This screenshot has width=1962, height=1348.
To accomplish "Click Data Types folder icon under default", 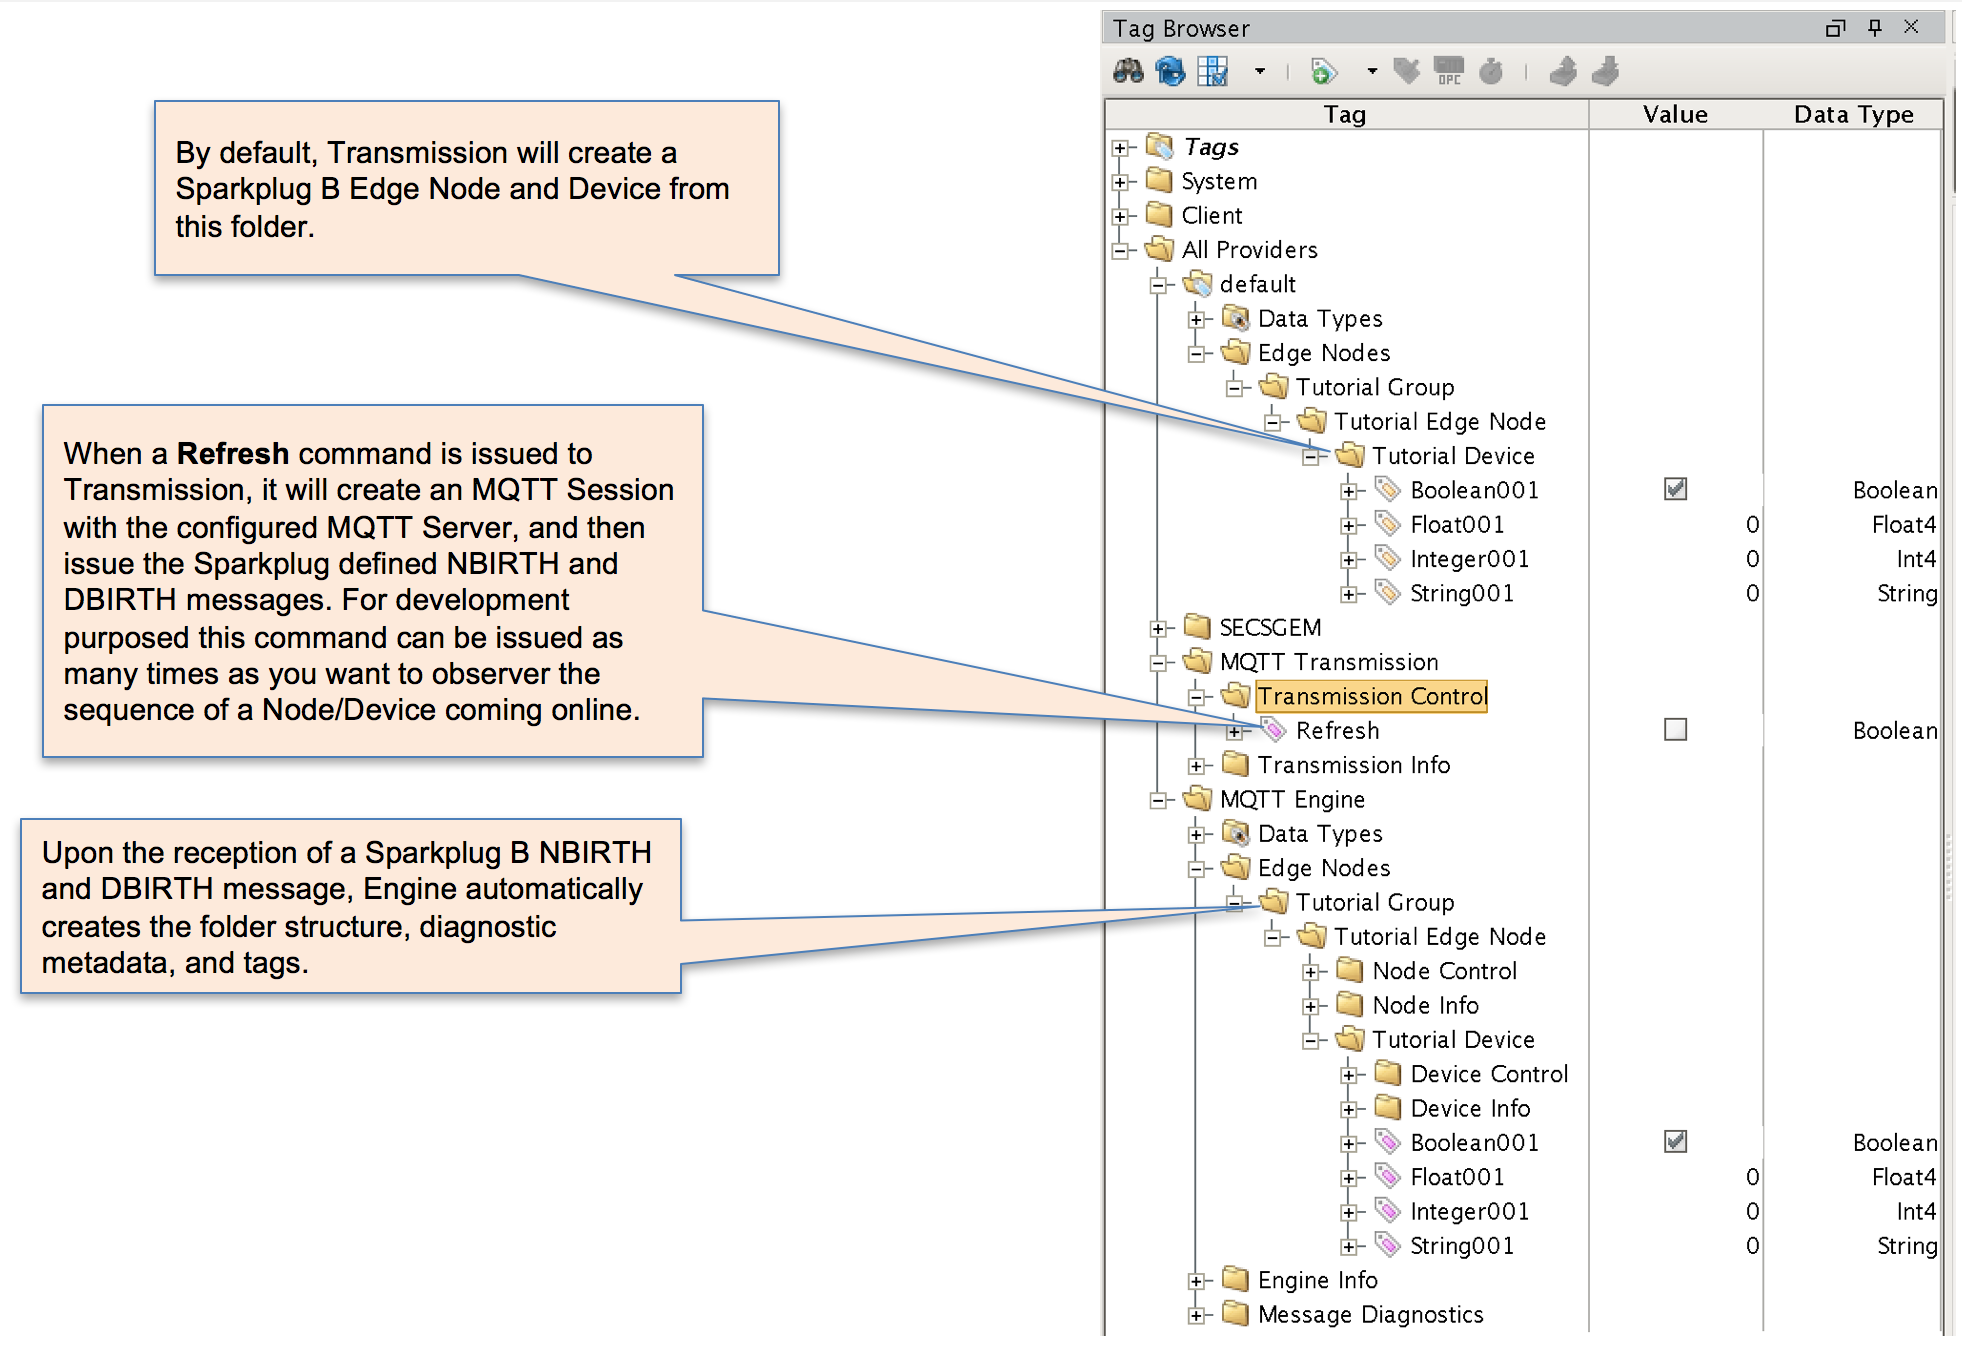I will (x=1236, y=318).
